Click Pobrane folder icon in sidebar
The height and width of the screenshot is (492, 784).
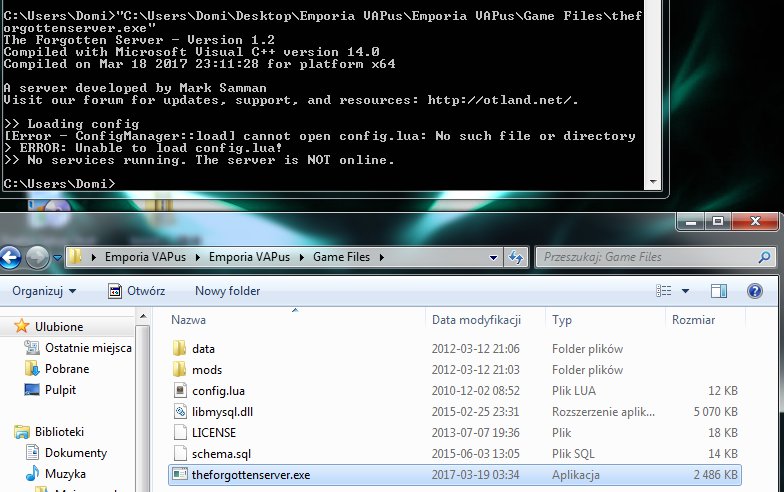coord(32,368)
